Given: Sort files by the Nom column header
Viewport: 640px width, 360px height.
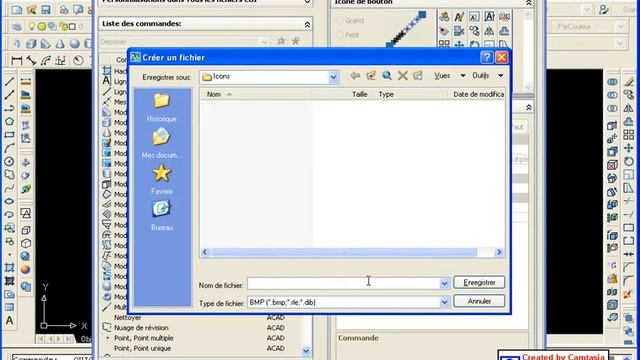Looking at the screenshot, I should pos(255,94).
